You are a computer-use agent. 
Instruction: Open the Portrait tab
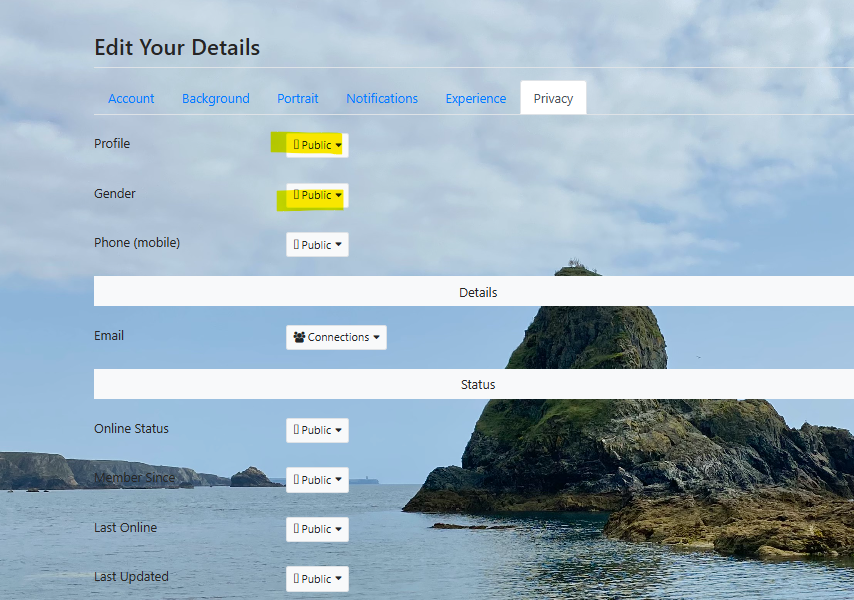click(297, 99)
